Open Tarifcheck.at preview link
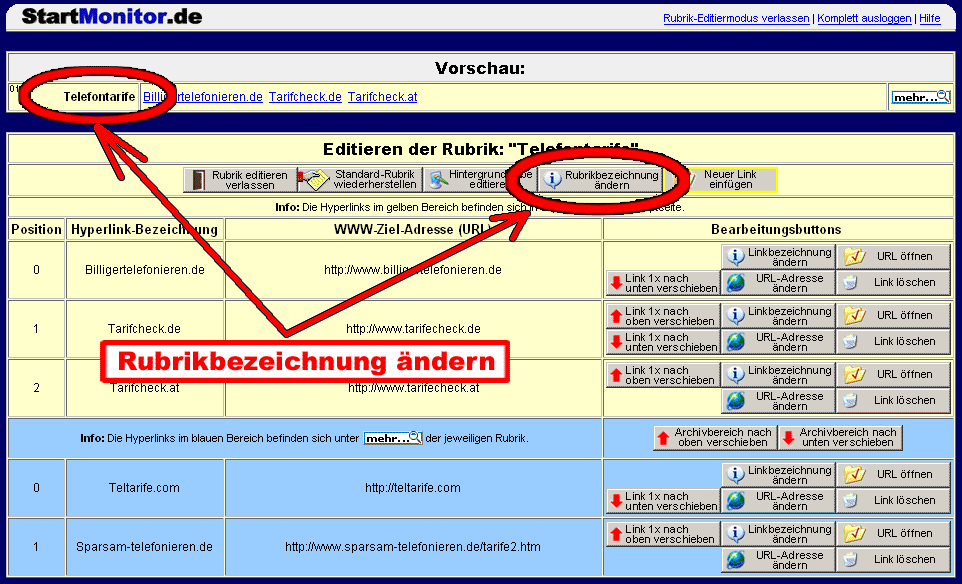The width and height of the screenshot is (962, 584). 382,97
